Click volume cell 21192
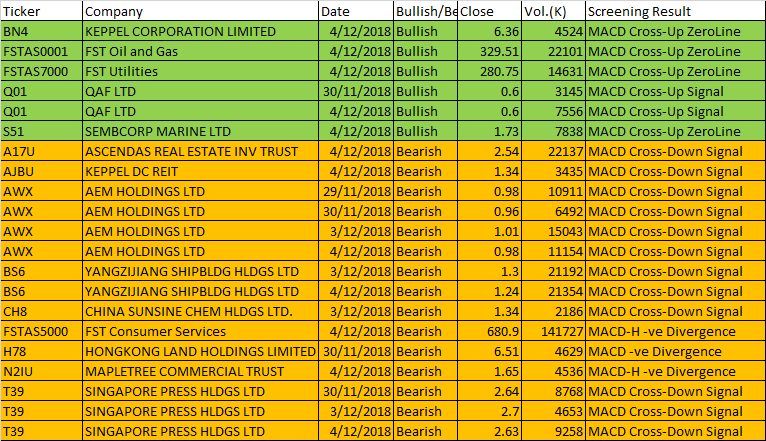The image size is (766, 441). tap(553, 272)
